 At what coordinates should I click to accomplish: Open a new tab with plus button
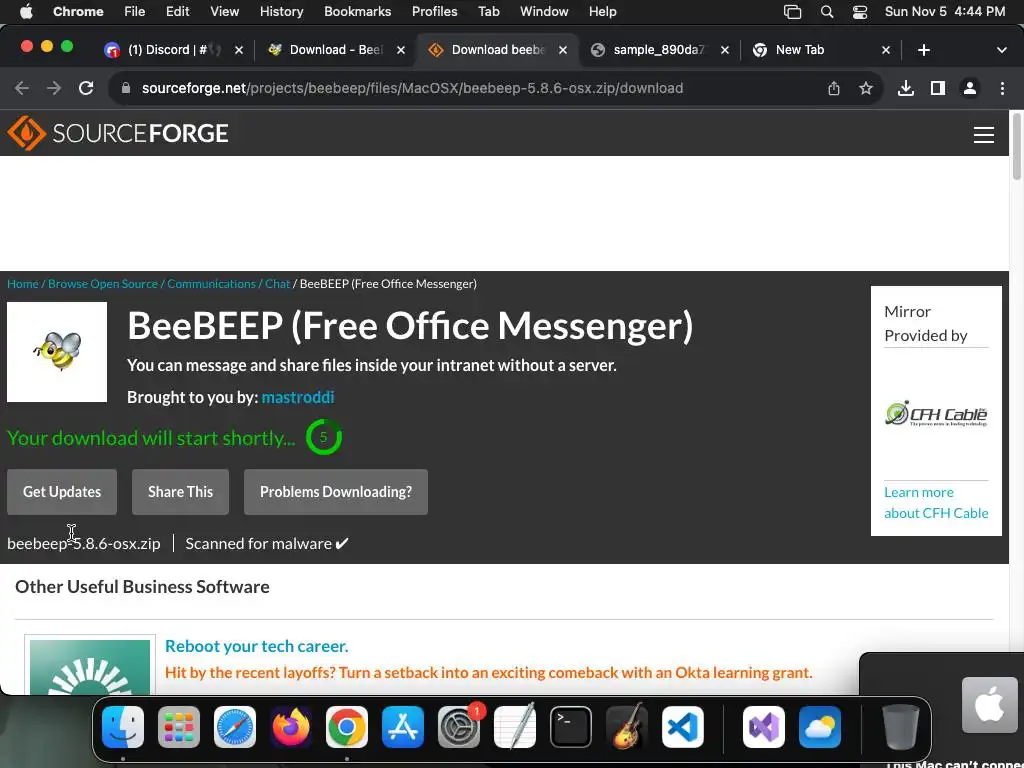click(x=923, y=50)
